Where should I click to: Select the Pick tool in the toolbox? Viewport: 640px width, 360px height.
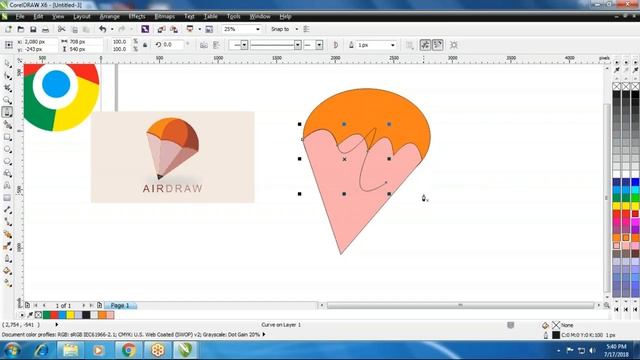(7, 64)
